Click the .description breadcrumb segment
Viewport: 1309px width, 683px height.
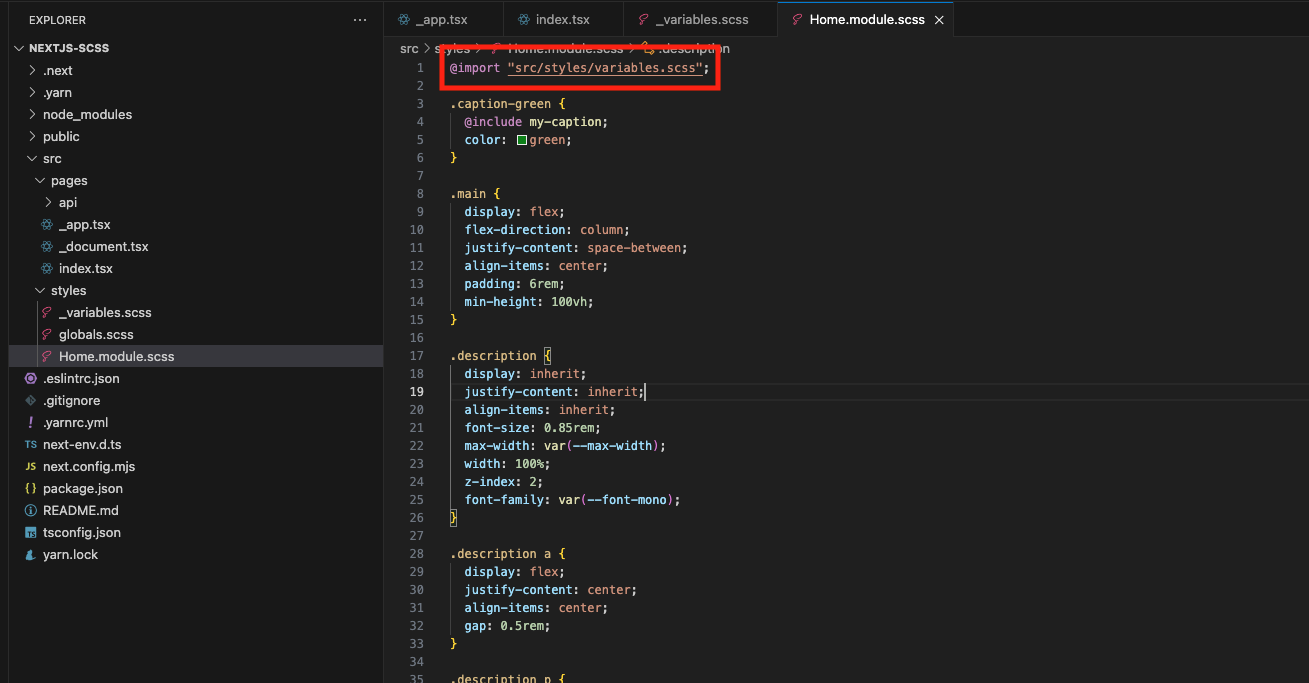693,48
